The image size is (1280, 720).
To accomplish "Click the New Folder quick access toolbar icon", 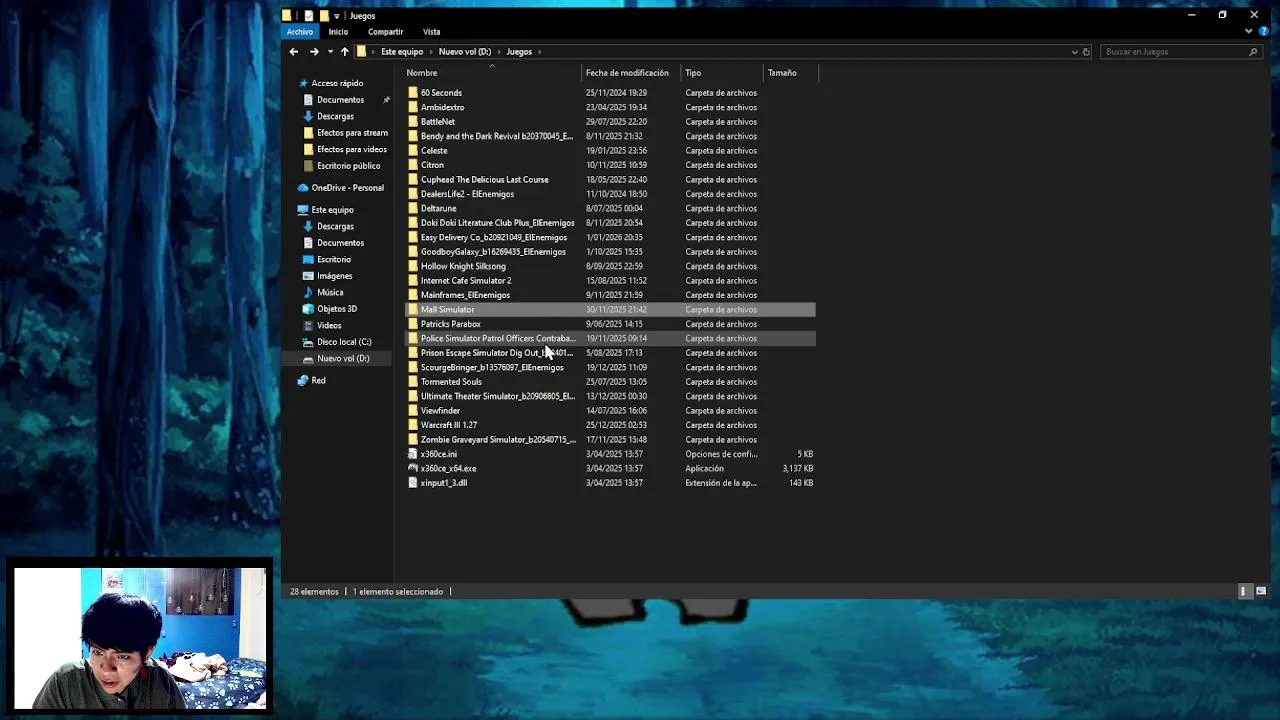I will (324, 15).
